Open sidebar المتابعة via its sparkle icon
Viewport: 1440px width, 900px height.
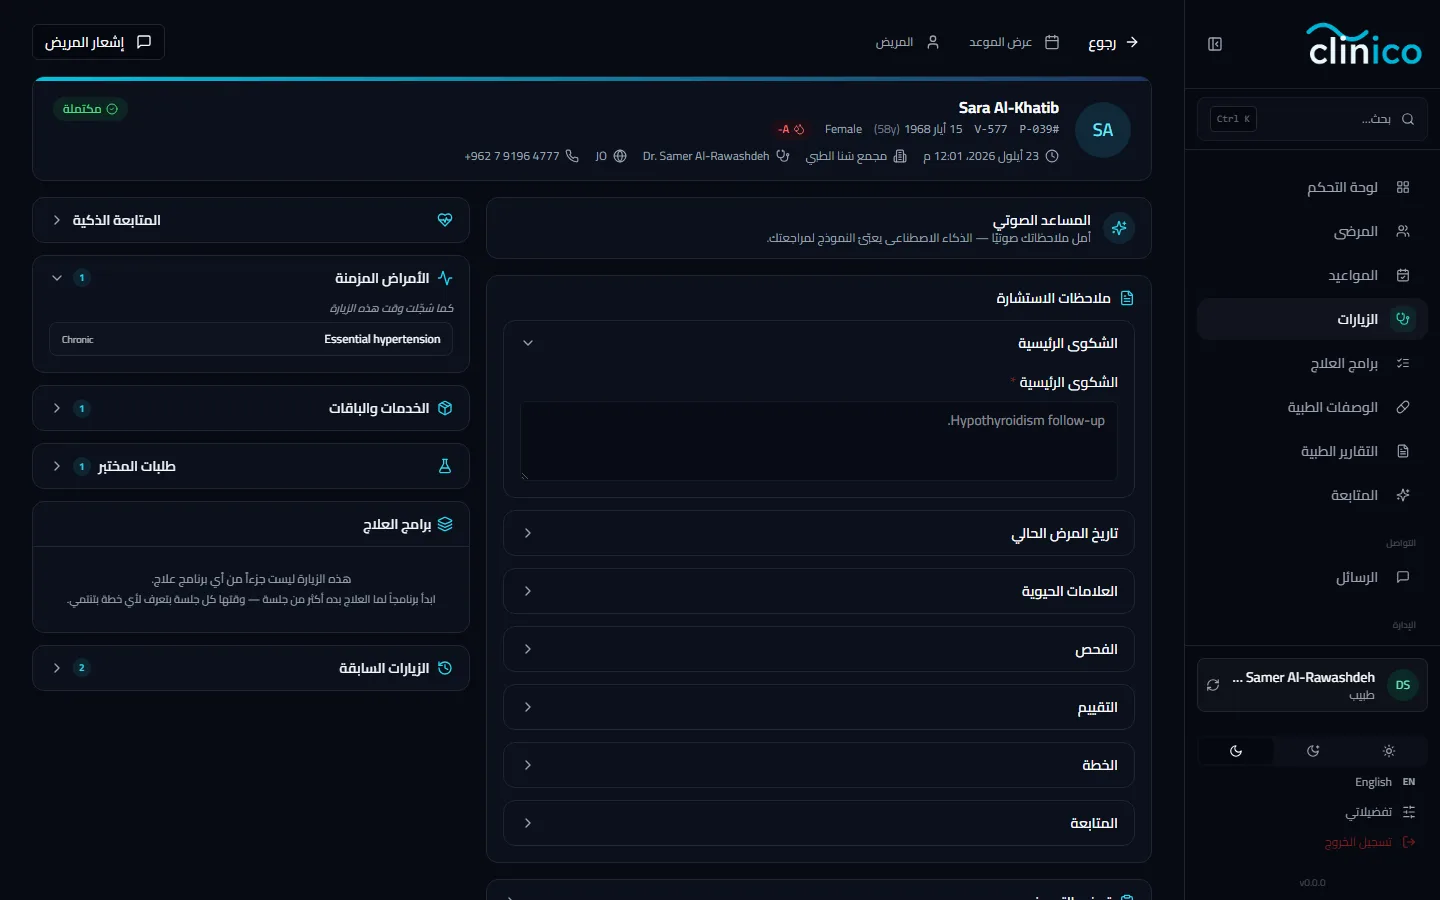coord(1403,495)
